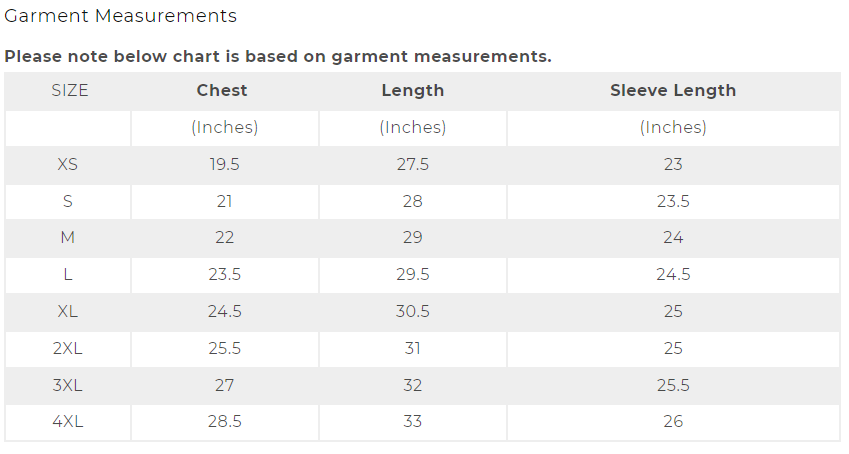The width and height of the screenshot is (849, 454).
Task: Click the 3XL size row label
Action: point(68,385)
